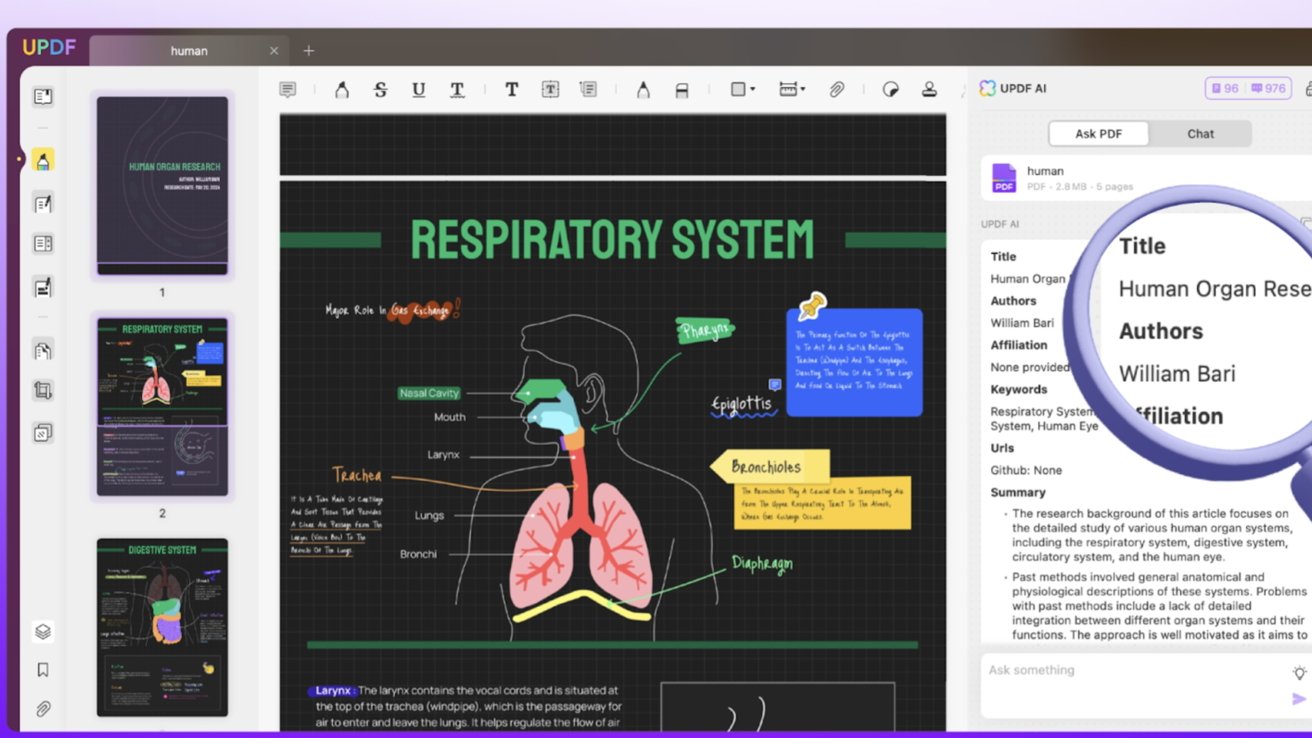The image size is (1312, 738).
Task: Click the attach file paperclip in toolbar
Action: (836, 90)
